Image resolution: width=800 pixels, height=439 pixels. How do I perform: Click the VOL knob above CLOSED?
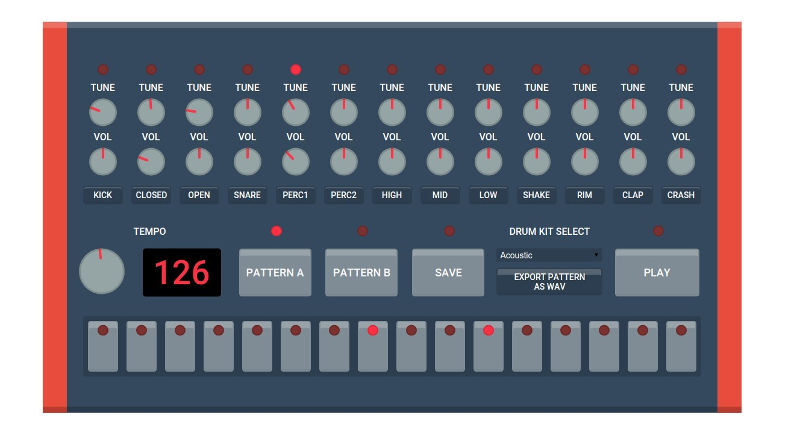[151, 160]
